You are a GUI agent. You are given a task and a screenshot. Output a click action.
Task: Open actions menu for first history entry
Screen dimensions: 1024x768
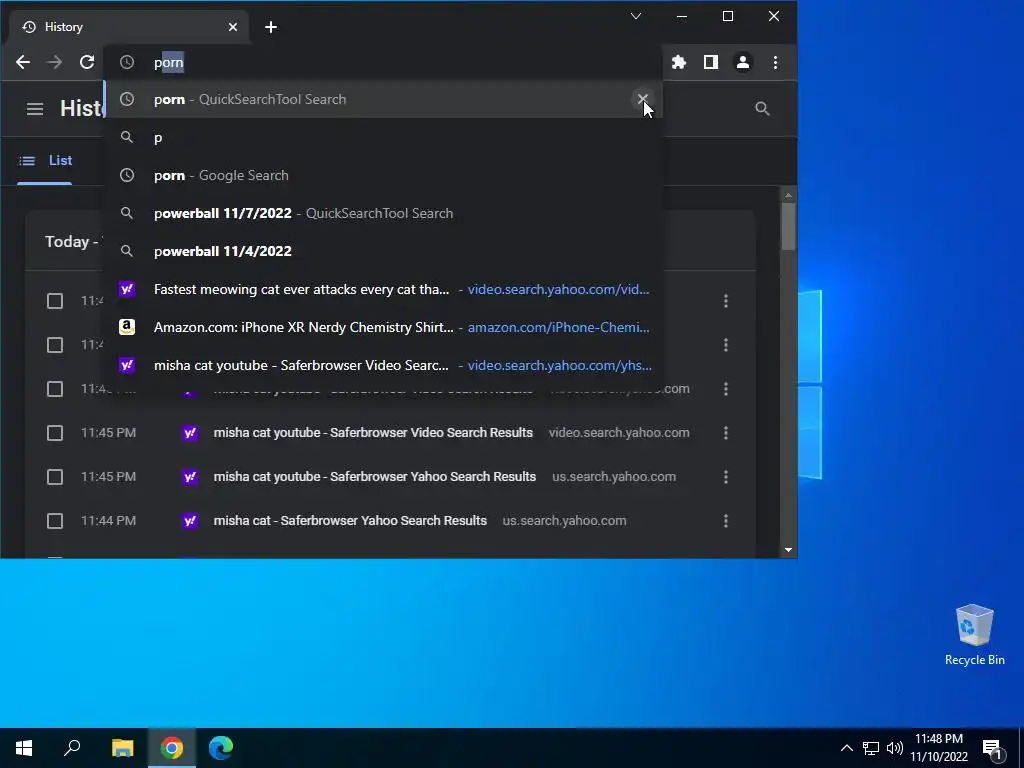pyautogui.click(x=726, y=301)
